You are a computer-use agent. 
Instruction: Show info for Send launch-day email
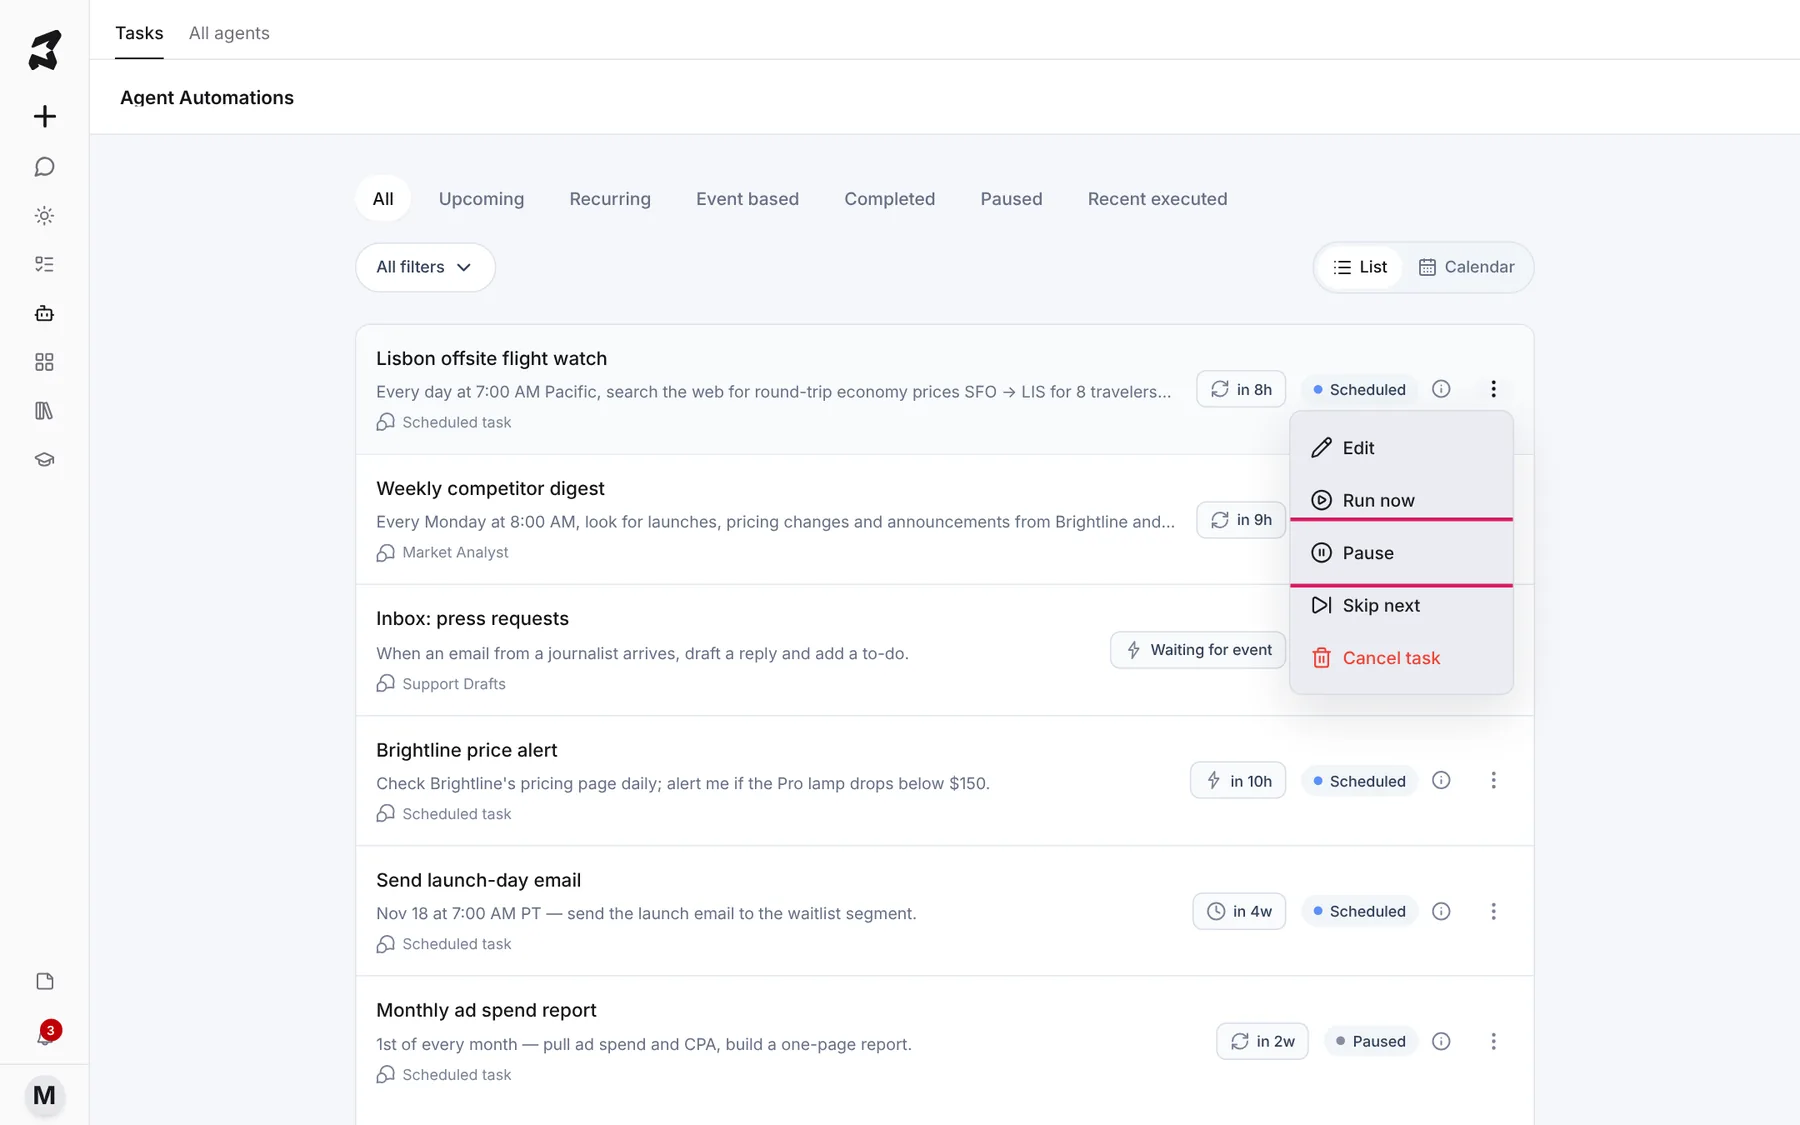(x=1441, y=911)
